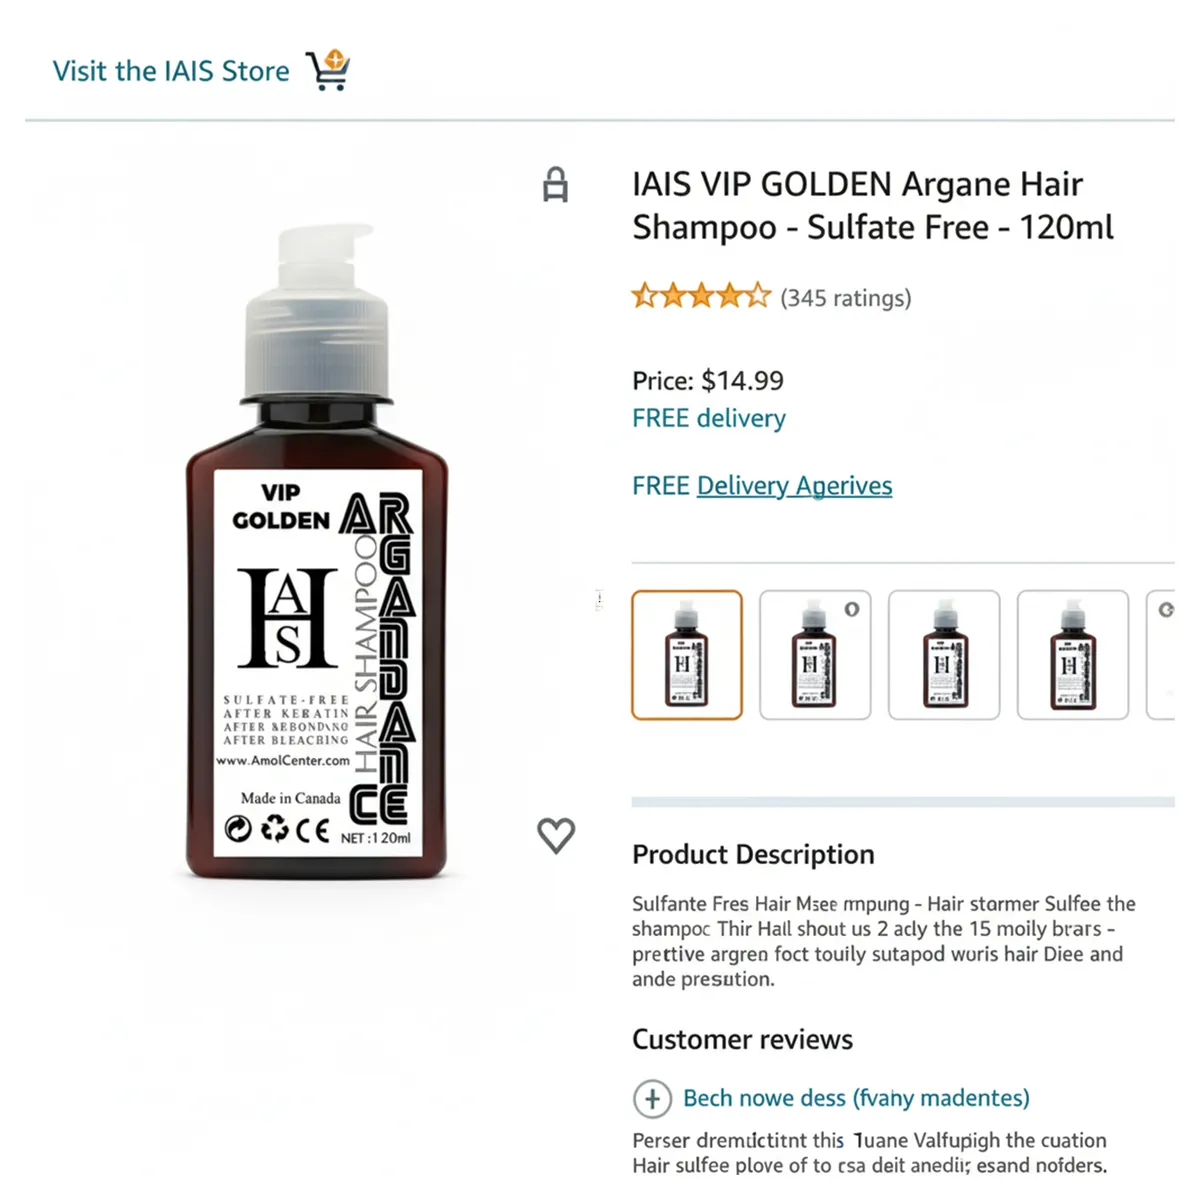Click the shopping cart icon

tap(328, 70)
